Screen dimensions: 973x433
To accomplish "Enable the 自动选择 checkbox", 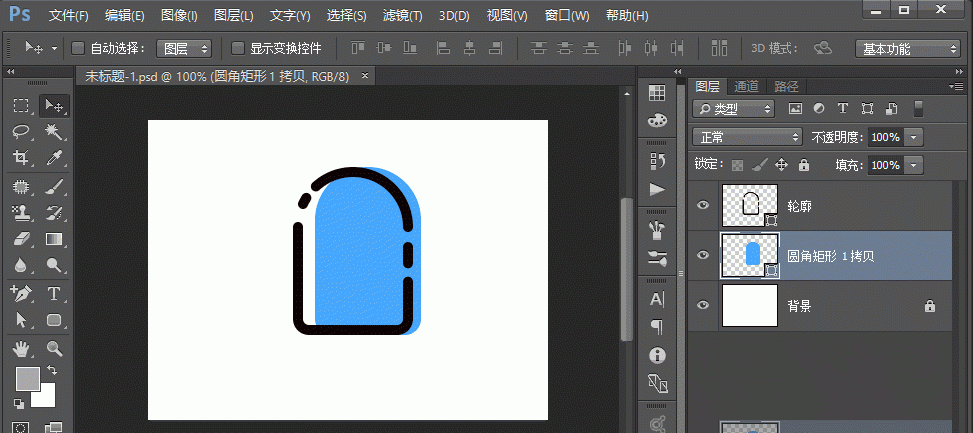I will click(79, 48).
